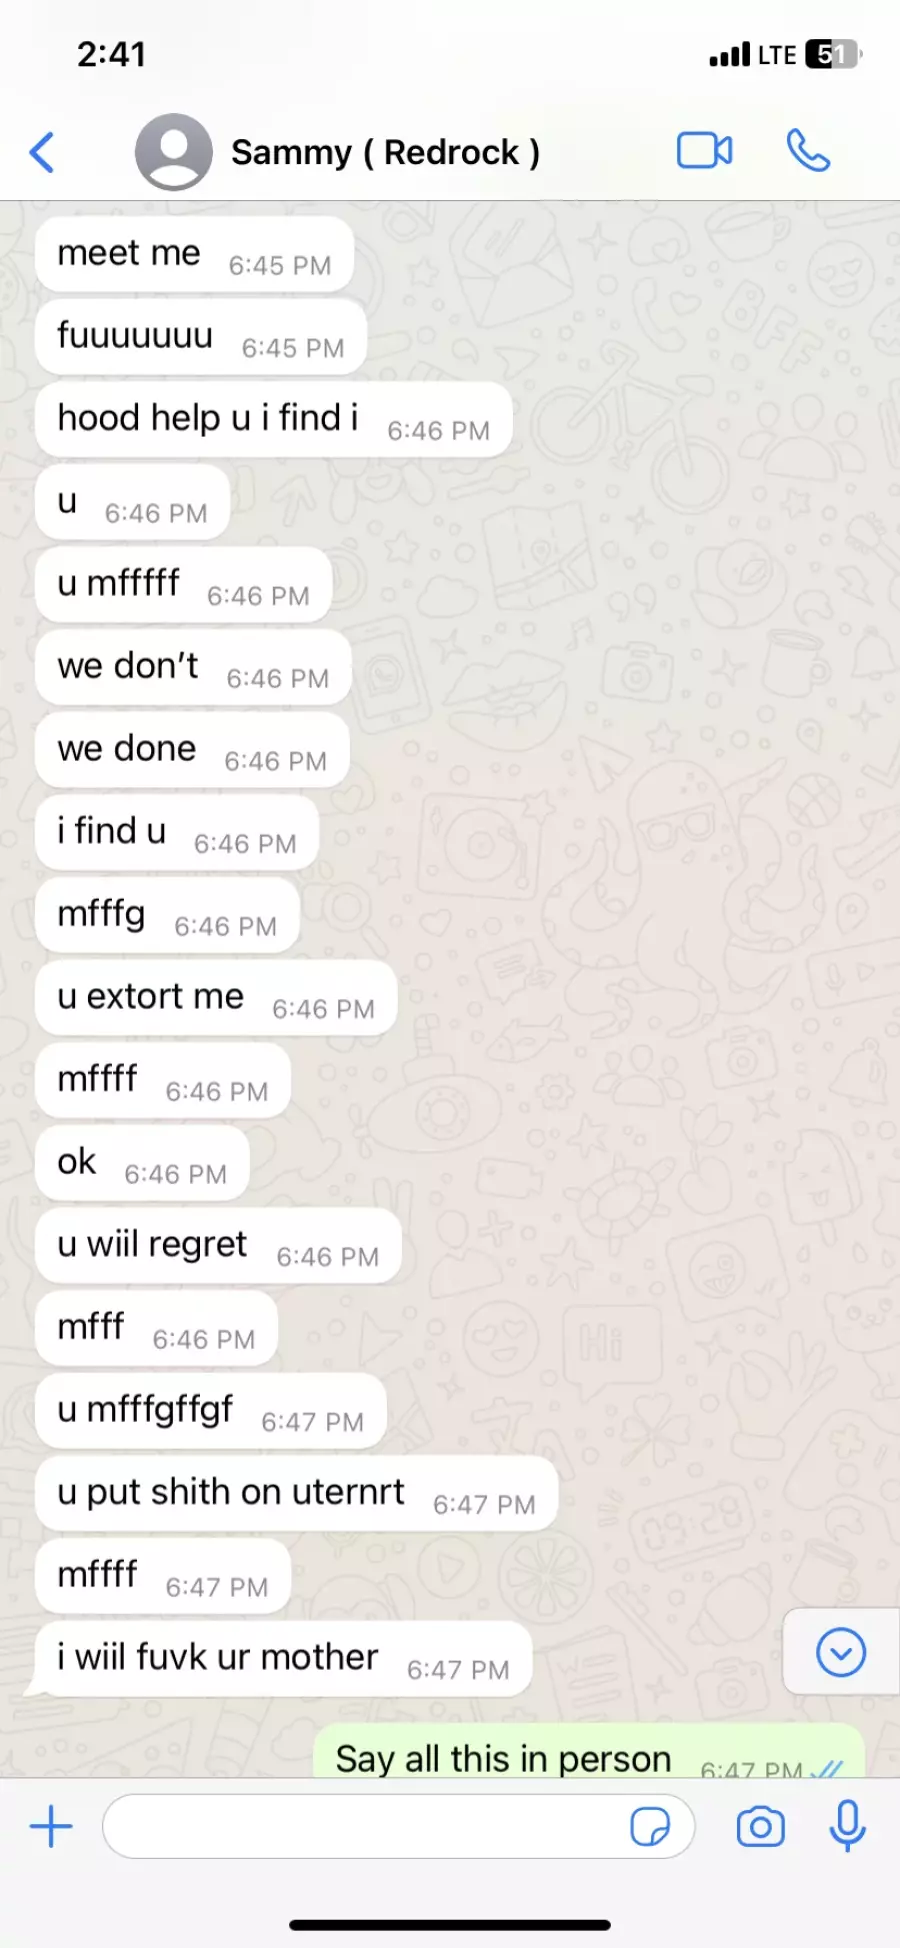
Task: Open attachments with the plus icon
Action: 51,1826
